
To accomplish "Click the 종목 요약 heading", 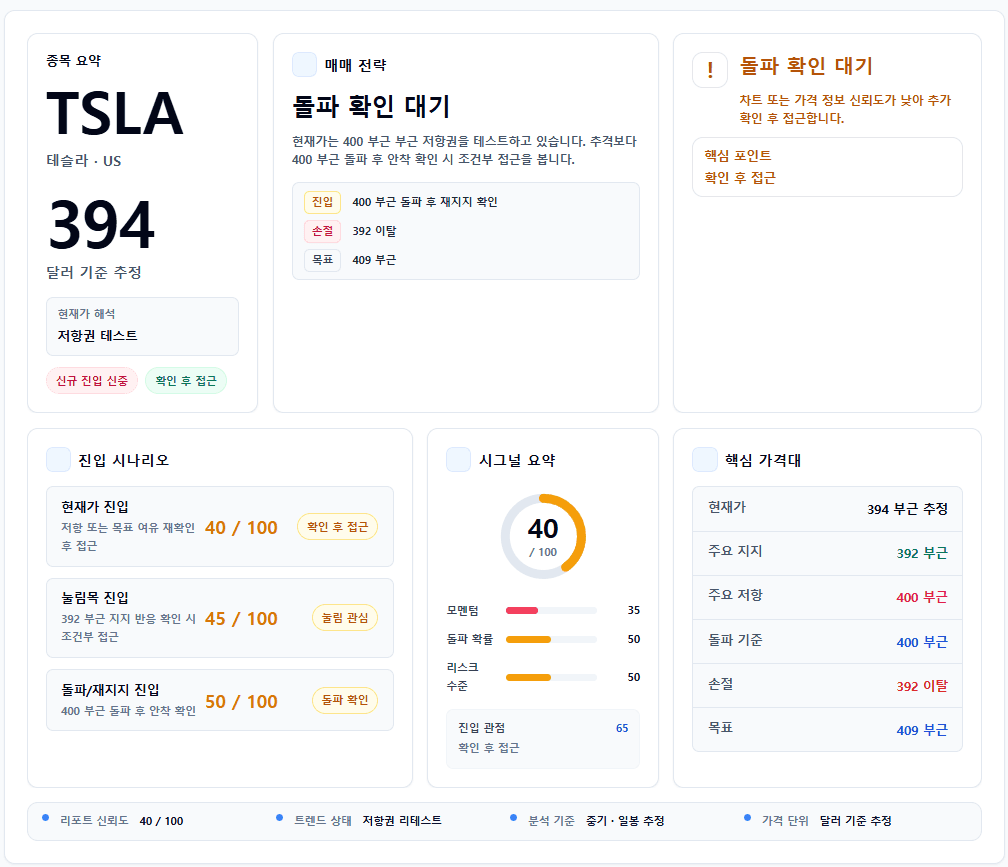I will click(74, 61).
